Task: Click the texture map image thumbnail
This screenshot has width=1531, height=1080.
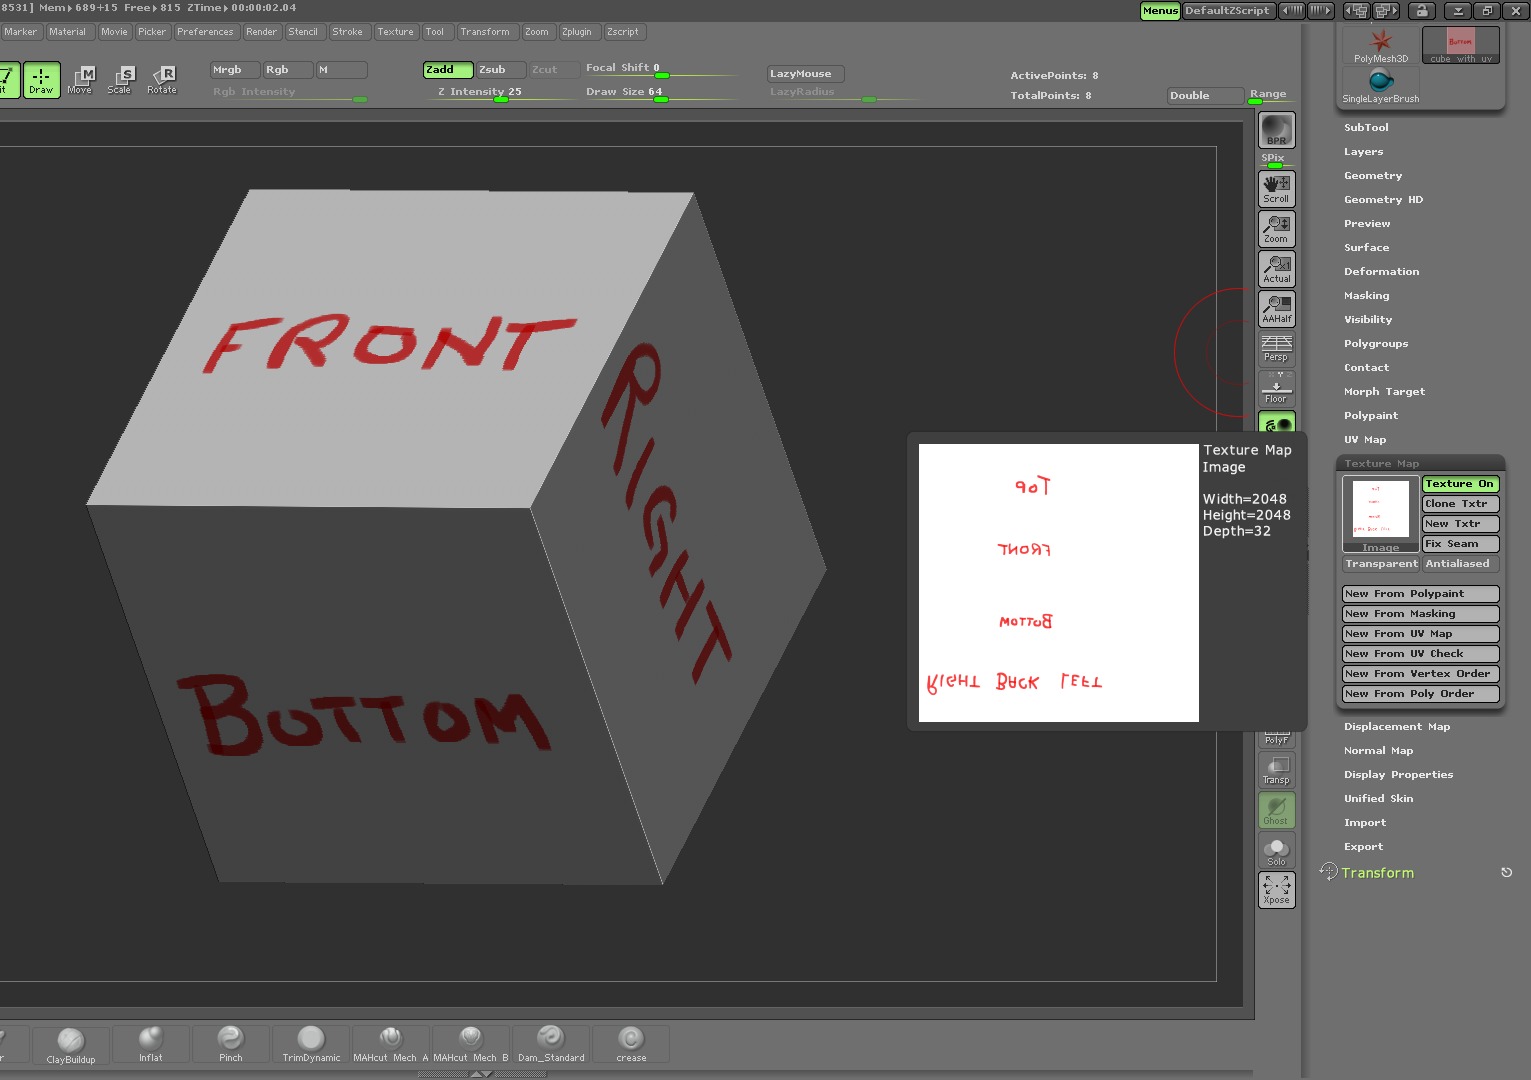Action: (x=1380, y=511)
